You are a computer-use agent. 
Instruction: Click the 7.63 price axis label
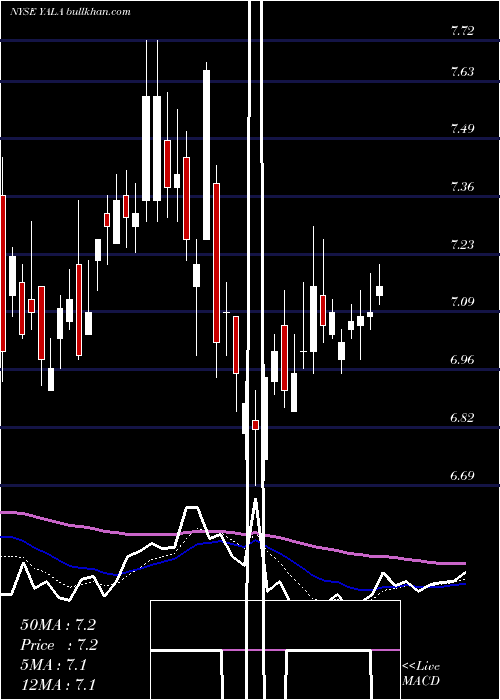pos(462,71)
